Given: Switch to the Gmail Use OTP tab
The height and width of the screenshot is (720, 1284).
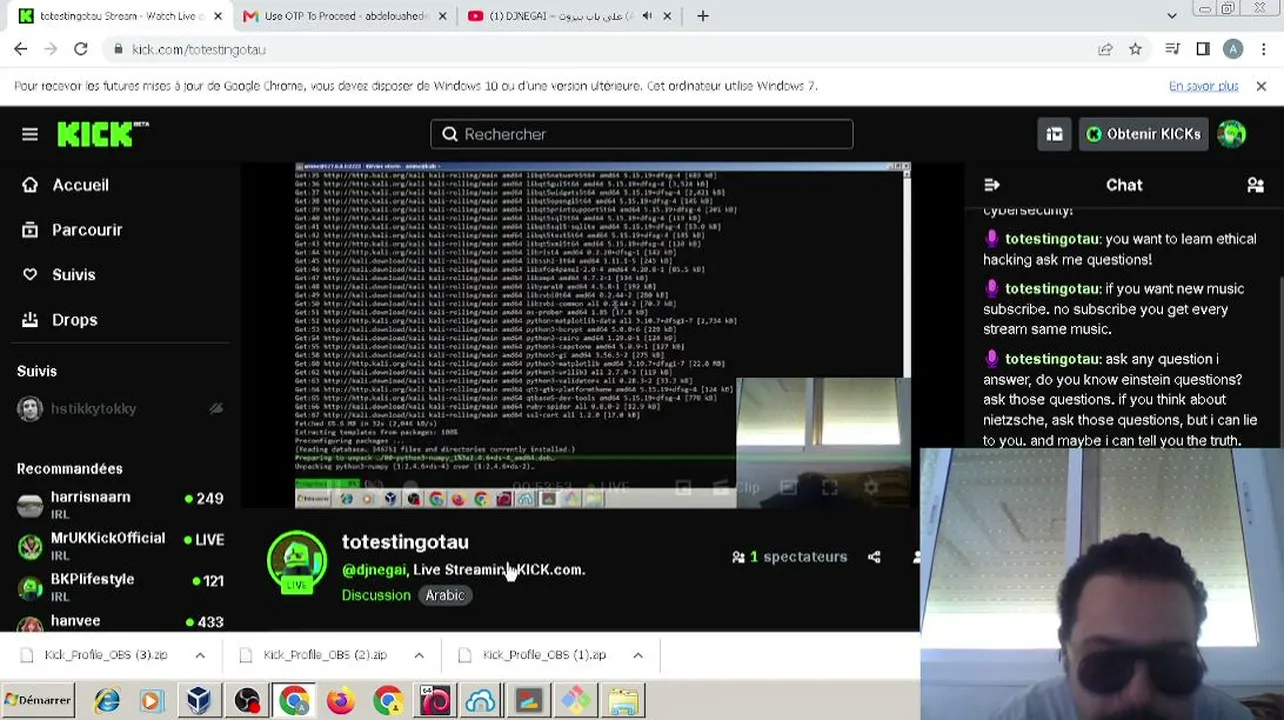Looking at the screenshot, I should pyautogui.click(x=343, y=16).
